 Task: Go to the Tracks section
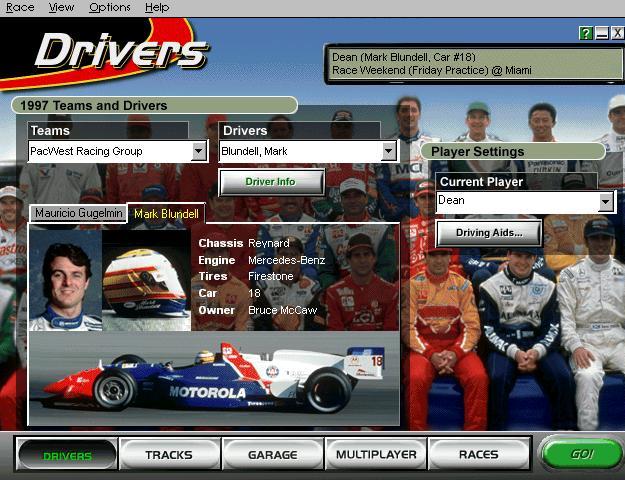point(169,454)
